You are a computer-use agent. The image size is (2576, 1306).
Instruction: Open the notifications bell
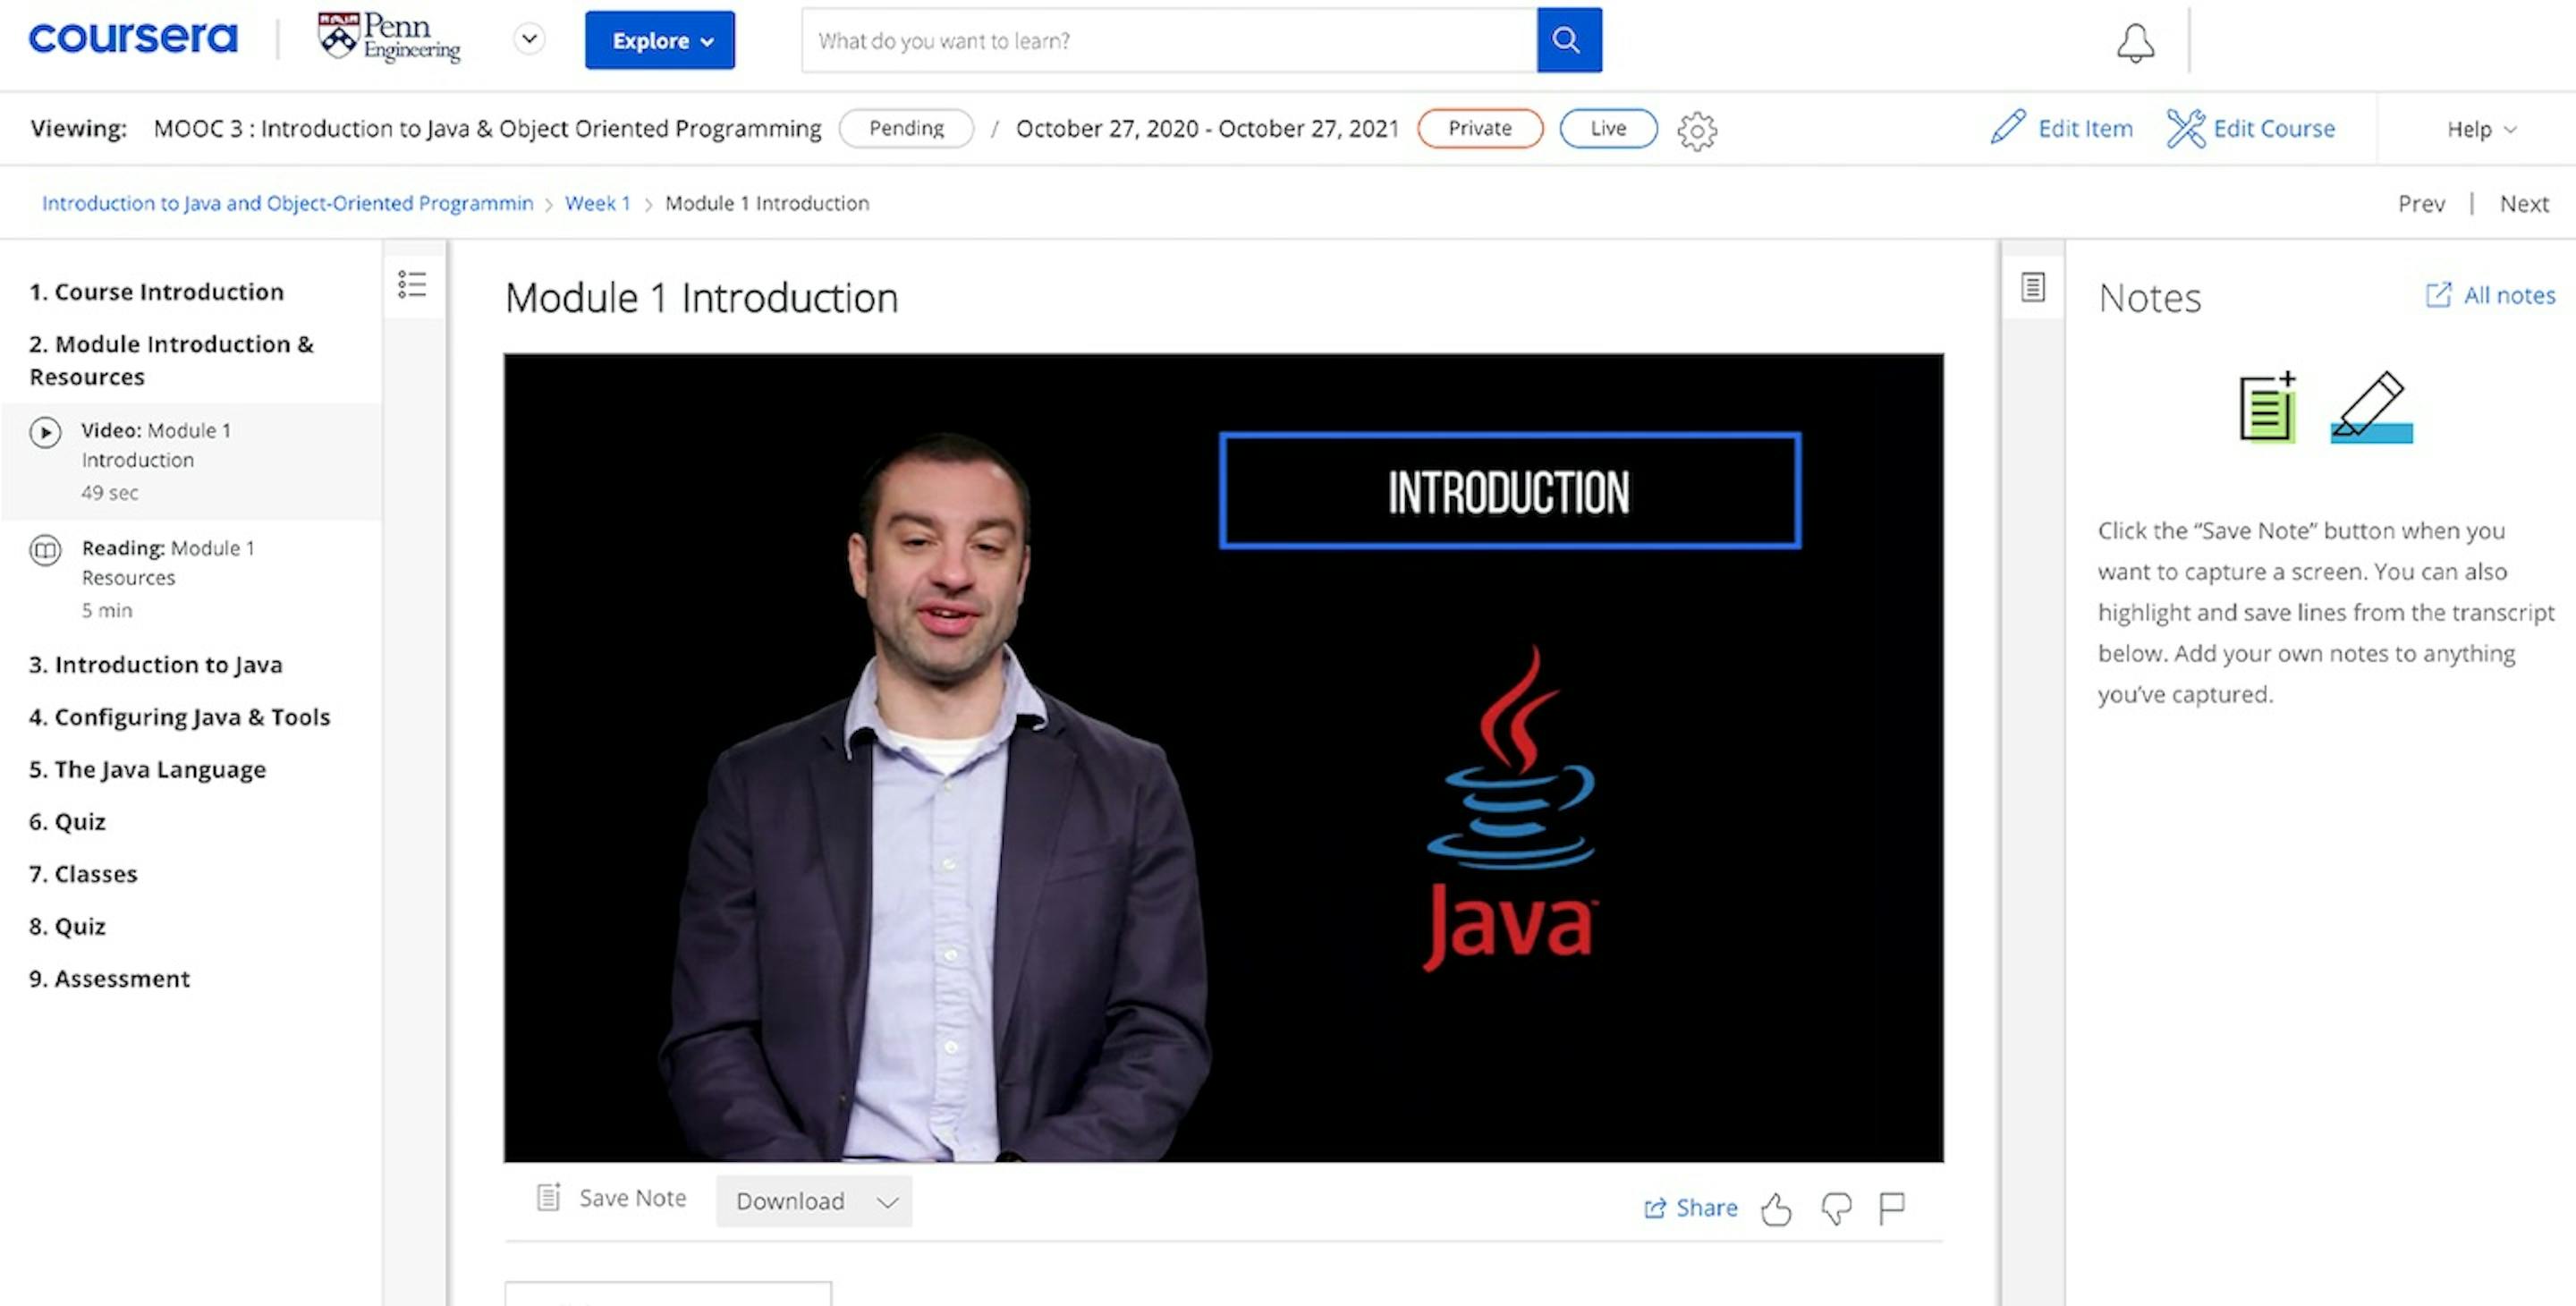pyautogui.click(x=2135, y=43)
